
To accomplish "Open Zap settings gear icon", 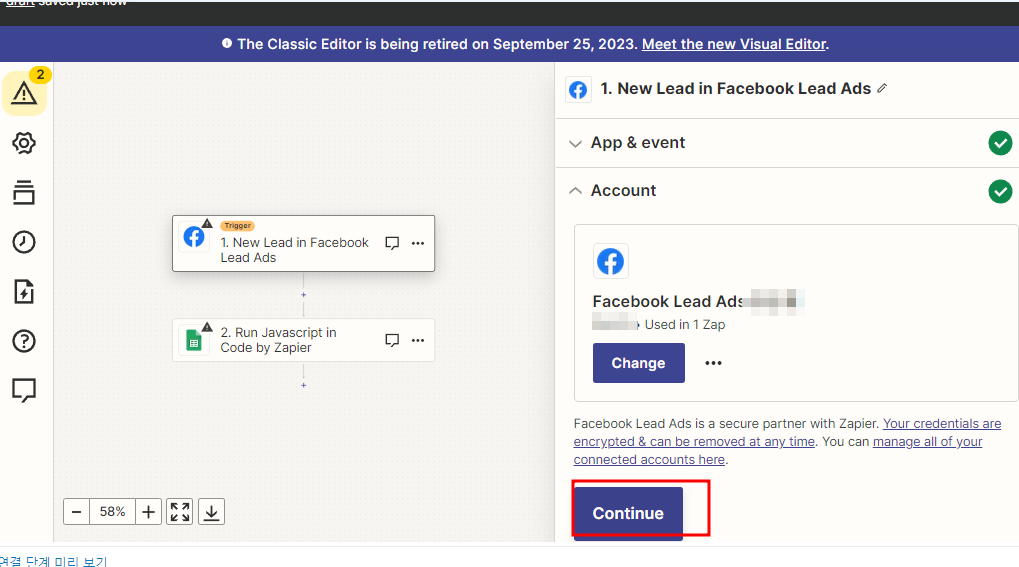I will pos(24,143).
